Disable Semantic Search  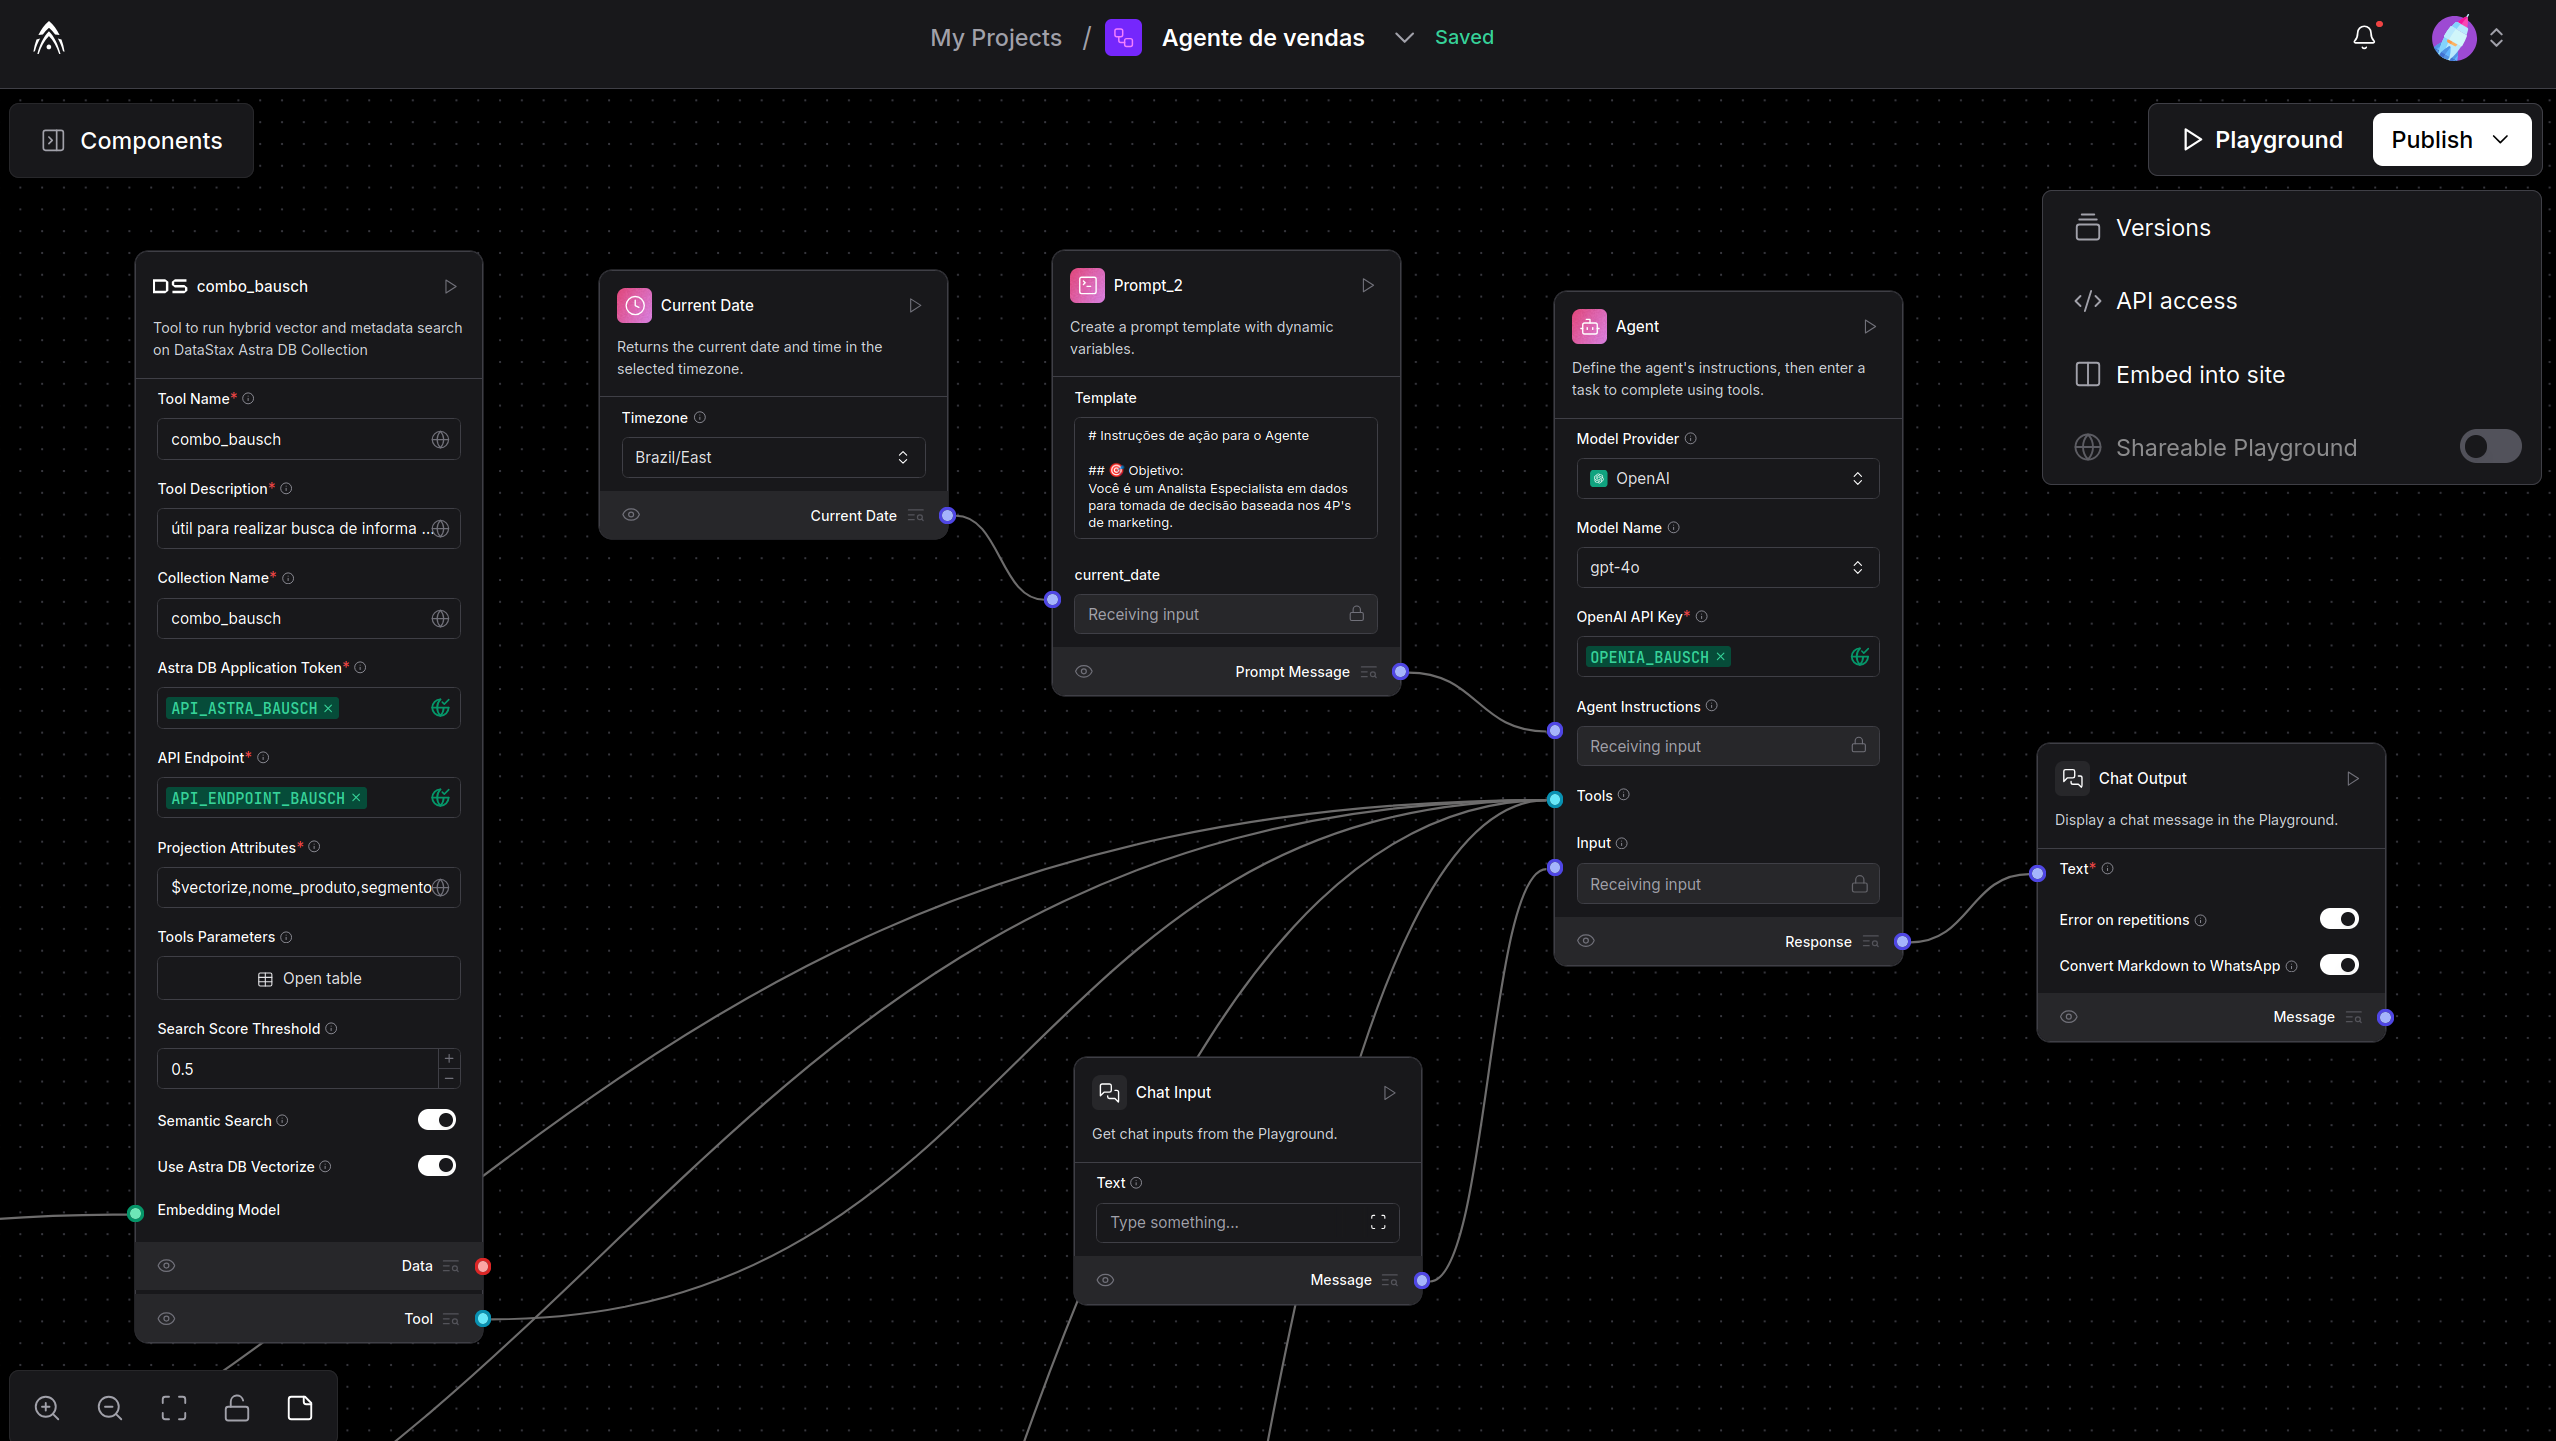coord(436,1120)
